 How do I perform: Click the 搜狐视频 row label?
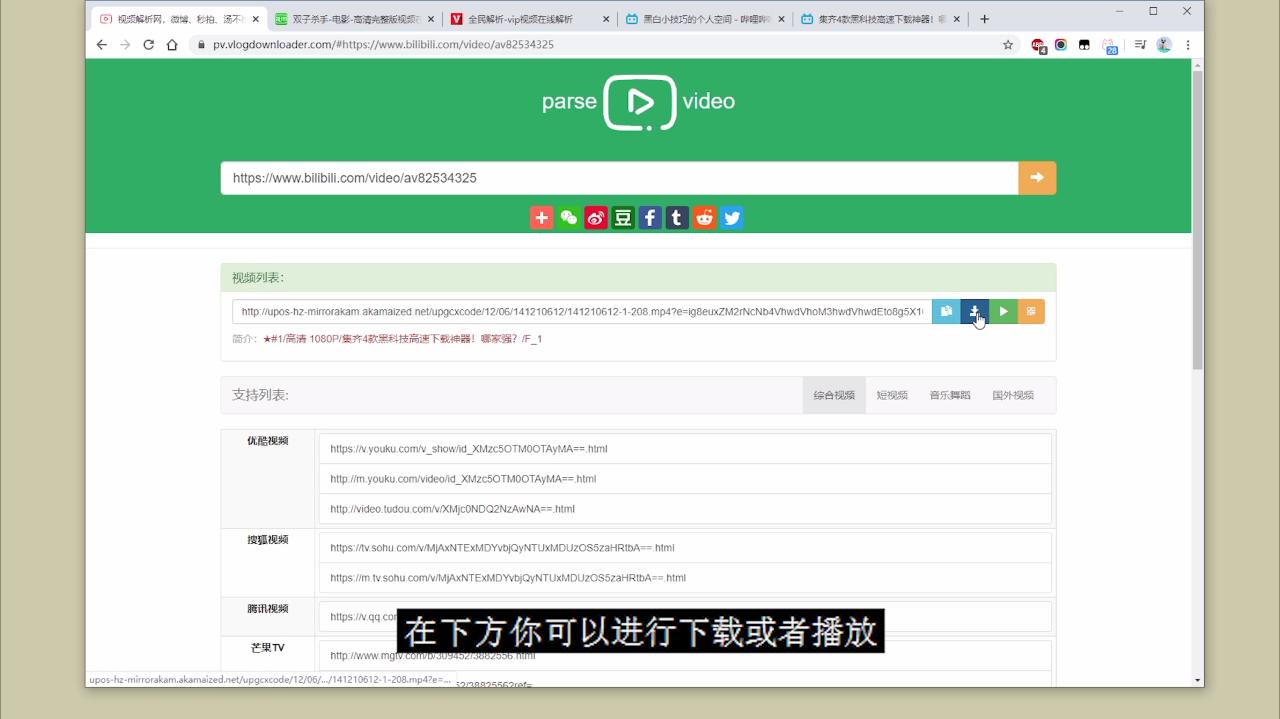(268, 540)
